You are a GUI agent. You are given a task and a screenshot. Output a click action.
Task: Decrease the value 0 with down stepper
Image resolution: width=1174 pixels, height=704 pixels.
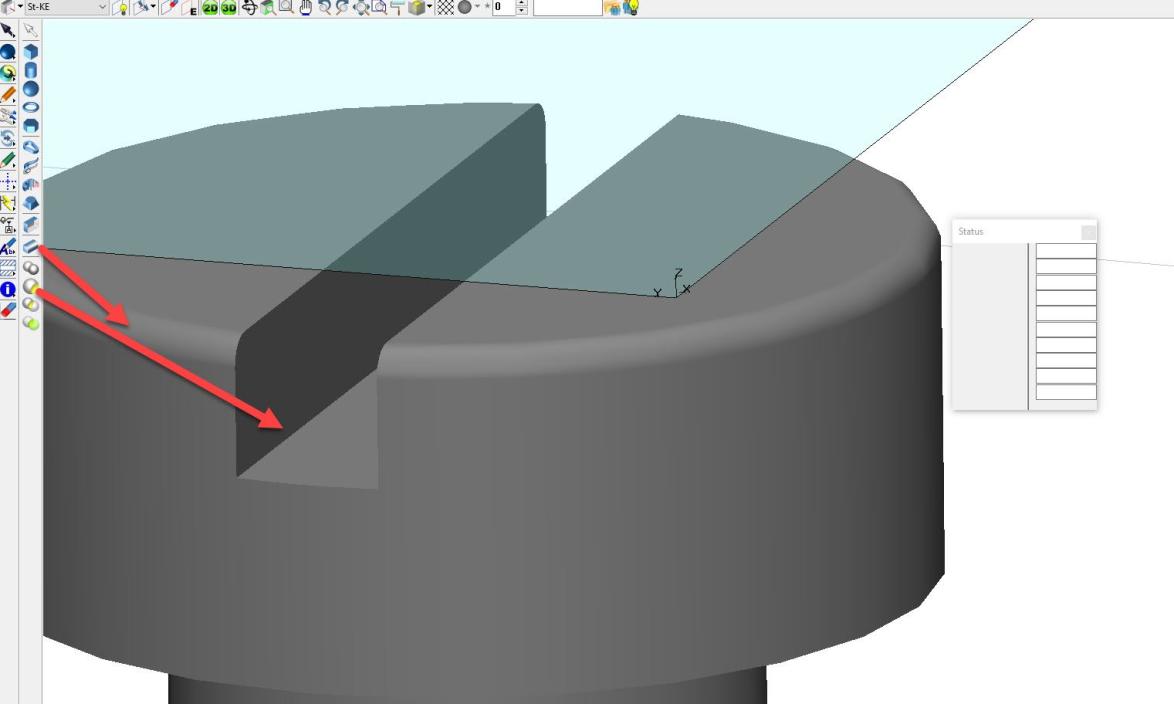522,11
